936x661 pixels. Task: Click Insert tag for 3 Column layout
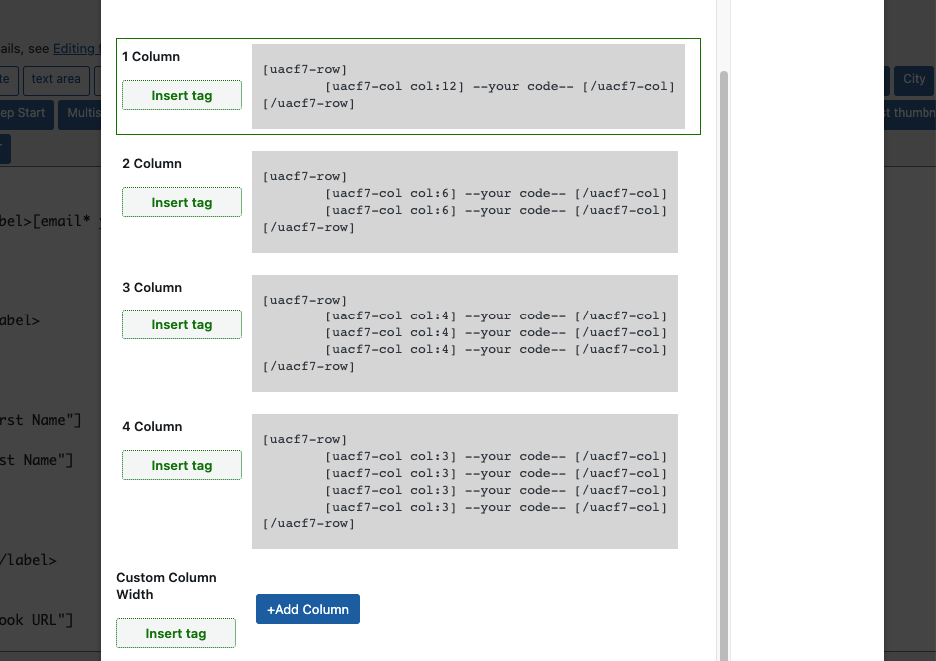tap(181, 324)
